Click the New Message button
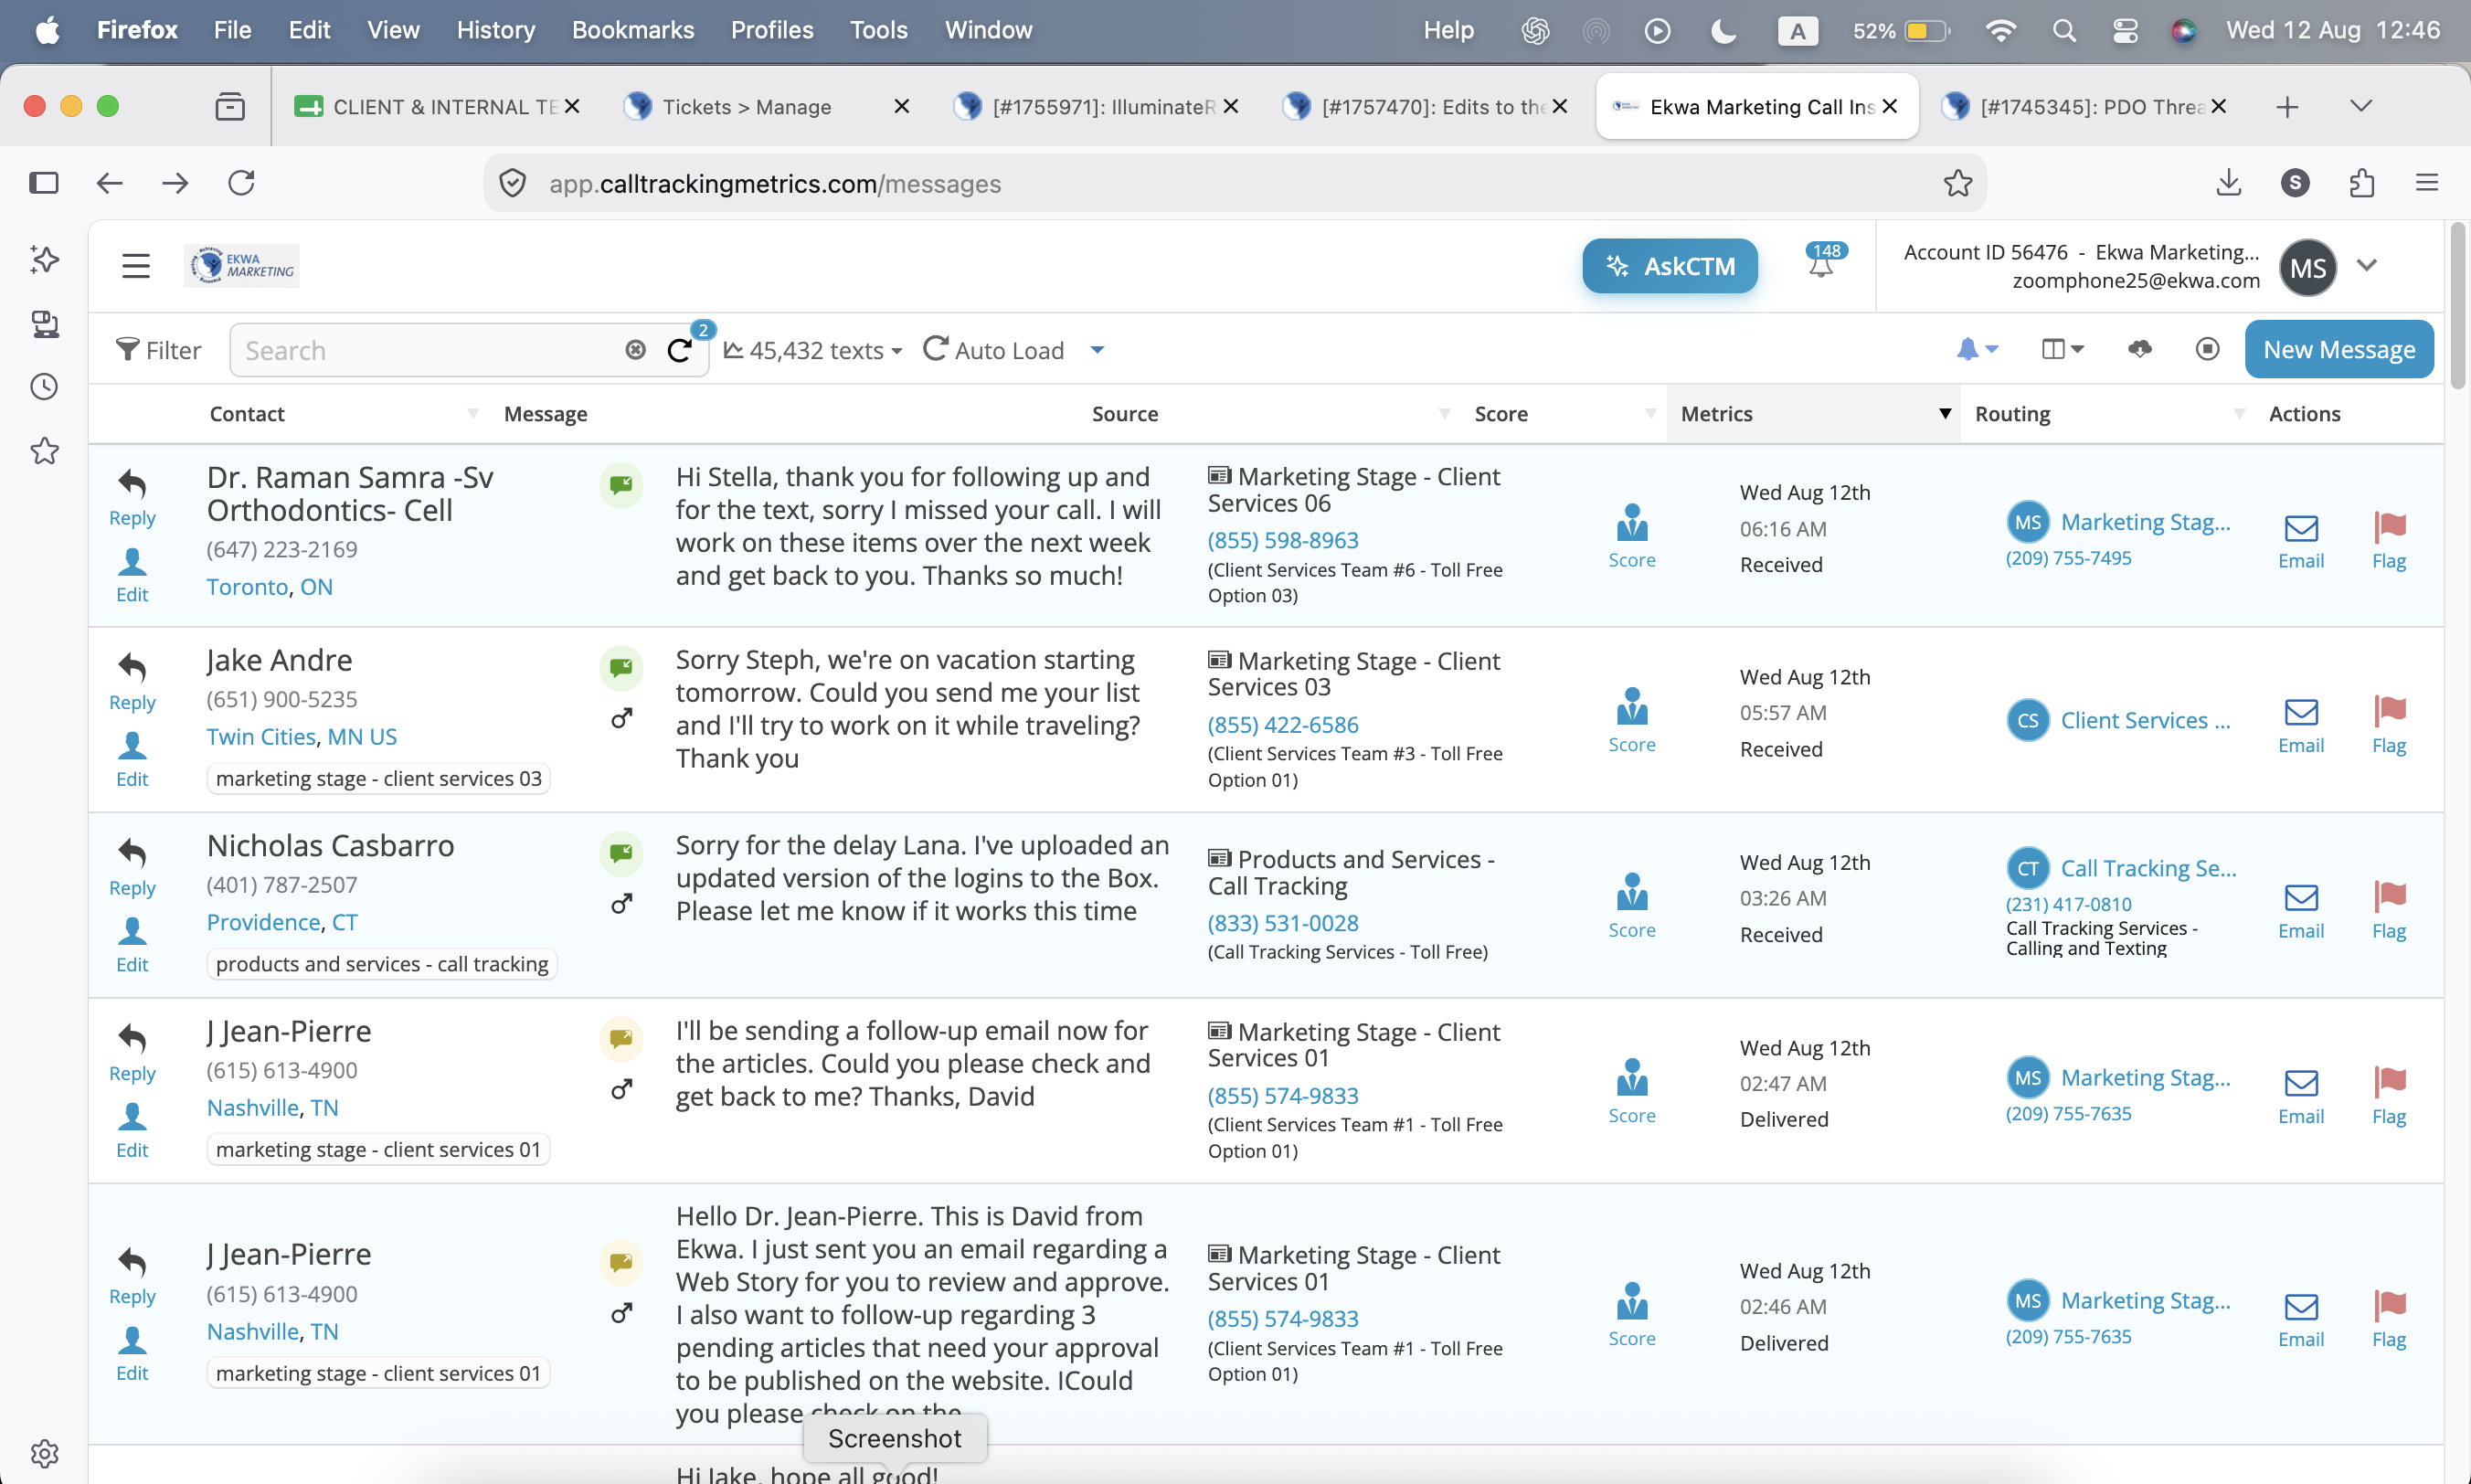Screen dimensions: 2471x1484 coord(2339,349)
